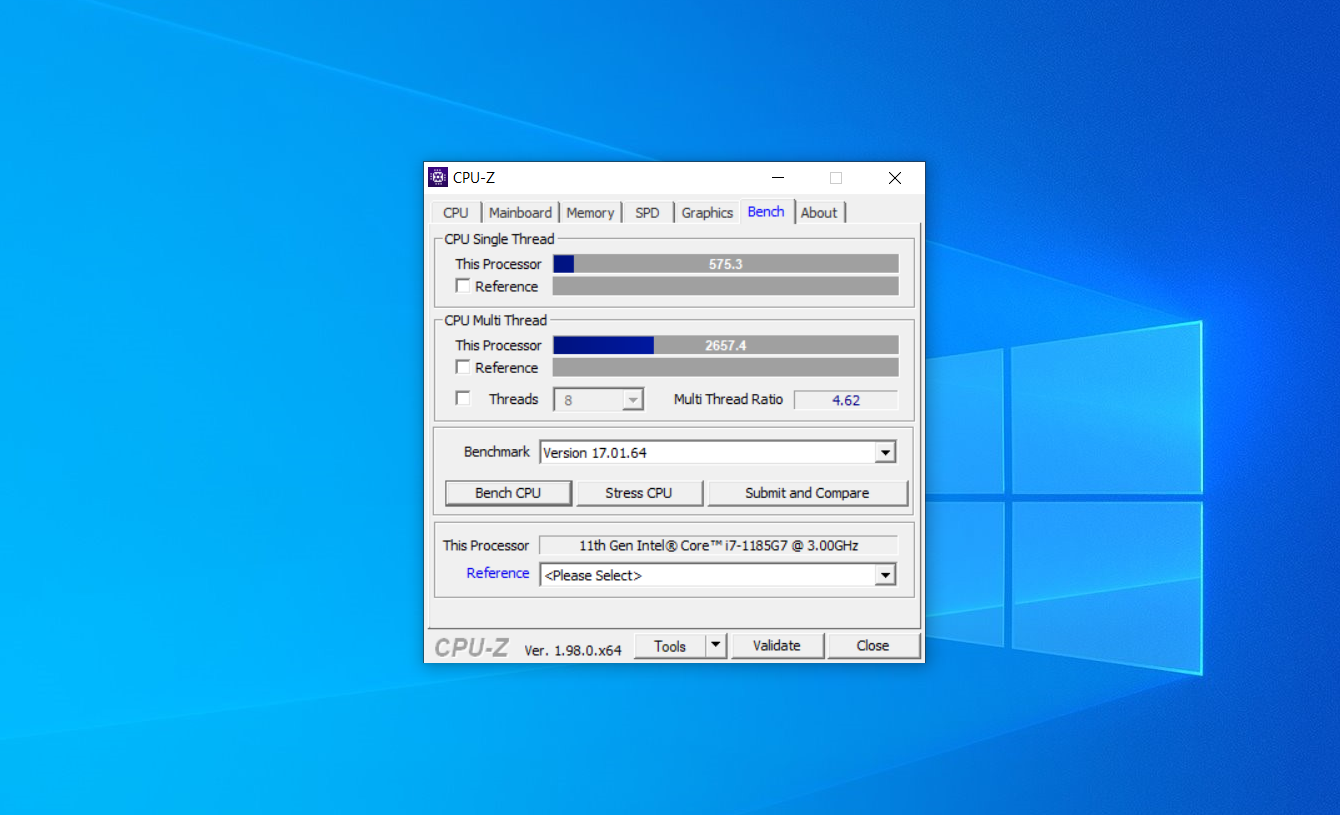The height and width of the screenshot is (815, 1340).
Task: Click the Multi Thread Ratio label
Action: point(728,399)
